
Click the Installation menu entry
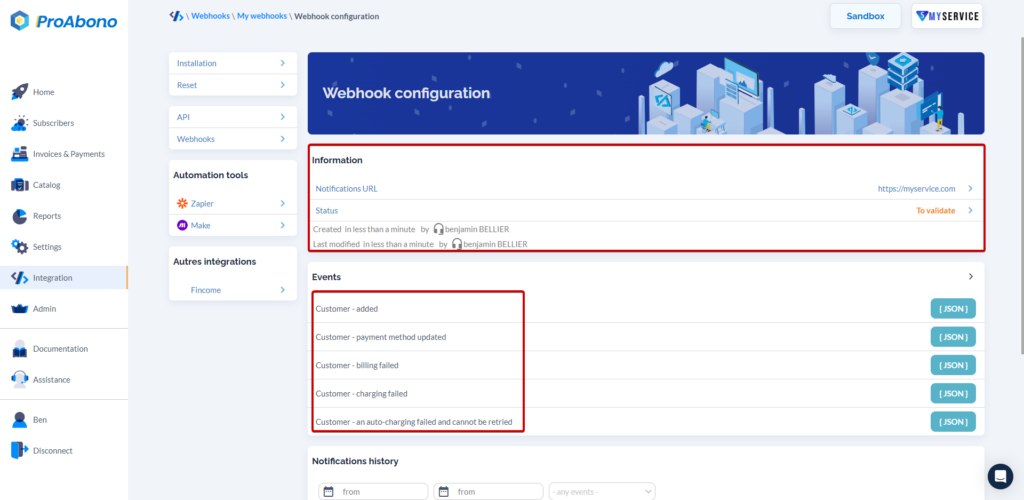232,63
